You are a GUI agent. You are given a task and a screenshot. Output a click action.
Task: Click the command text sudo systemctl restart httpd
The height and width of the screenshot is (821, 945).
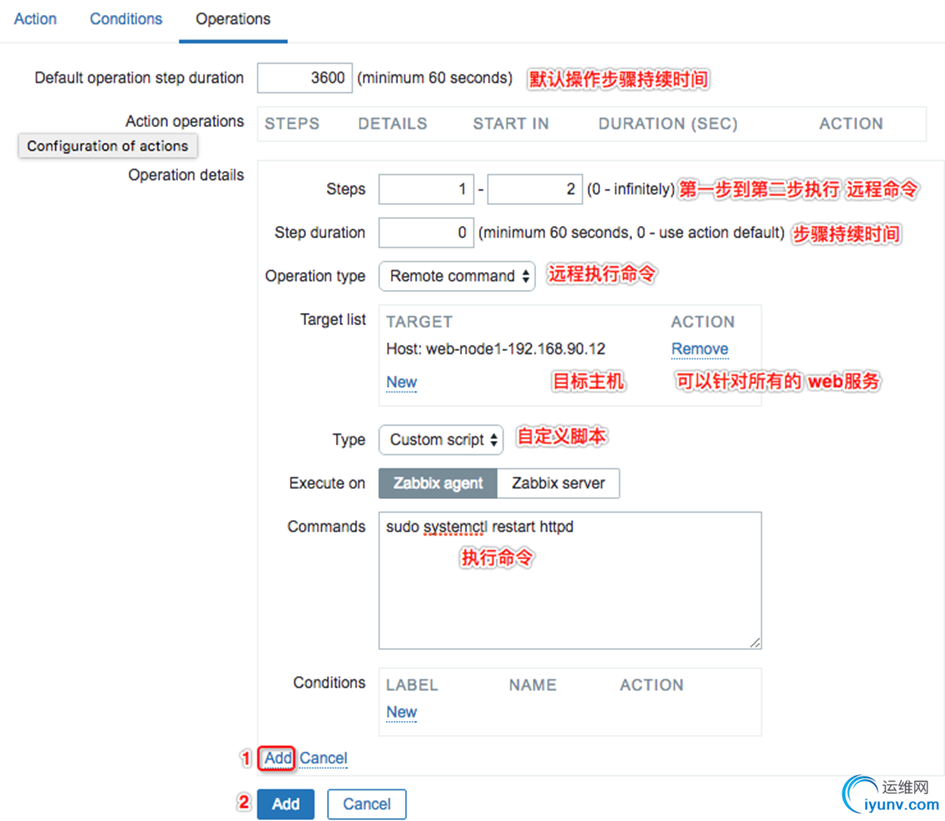[480, 527]
